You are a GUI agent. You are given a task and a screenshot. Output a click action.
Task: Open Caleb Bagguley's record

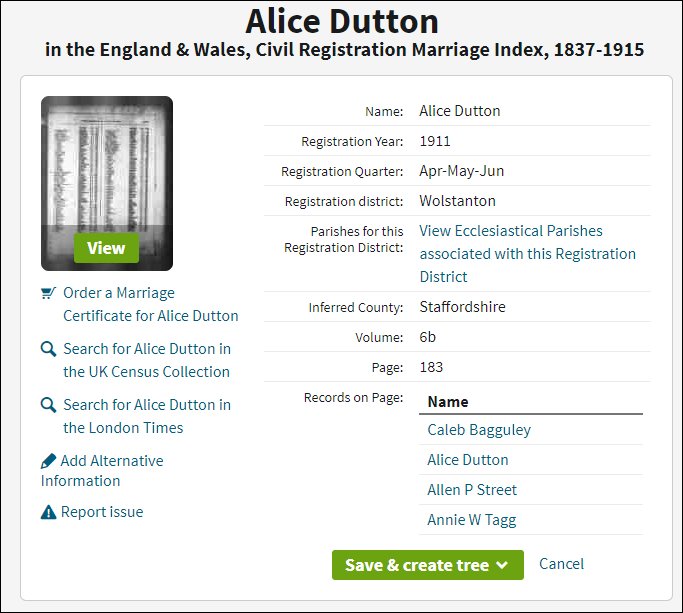click(x=479, y=430)
